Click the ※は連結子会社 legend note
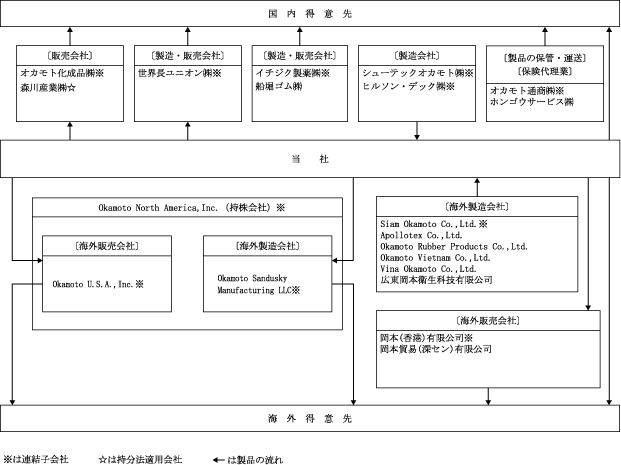This screenshot has height=465, width=621. [x=36, y=459]
